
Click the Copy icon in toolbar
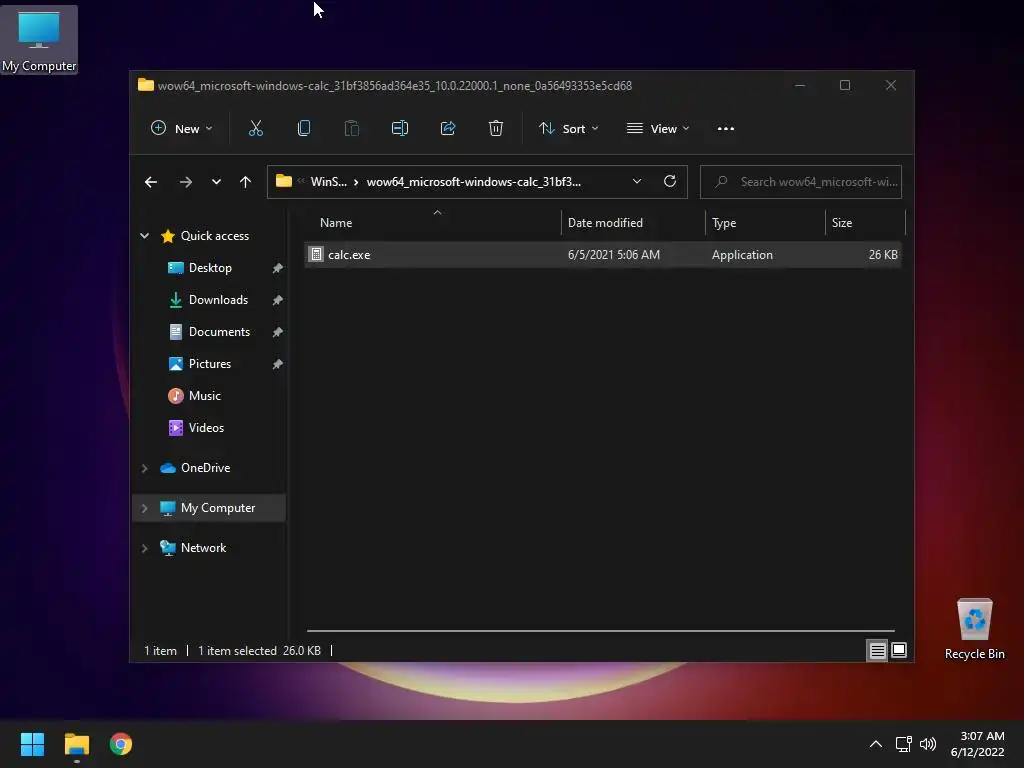click(304, 129)
